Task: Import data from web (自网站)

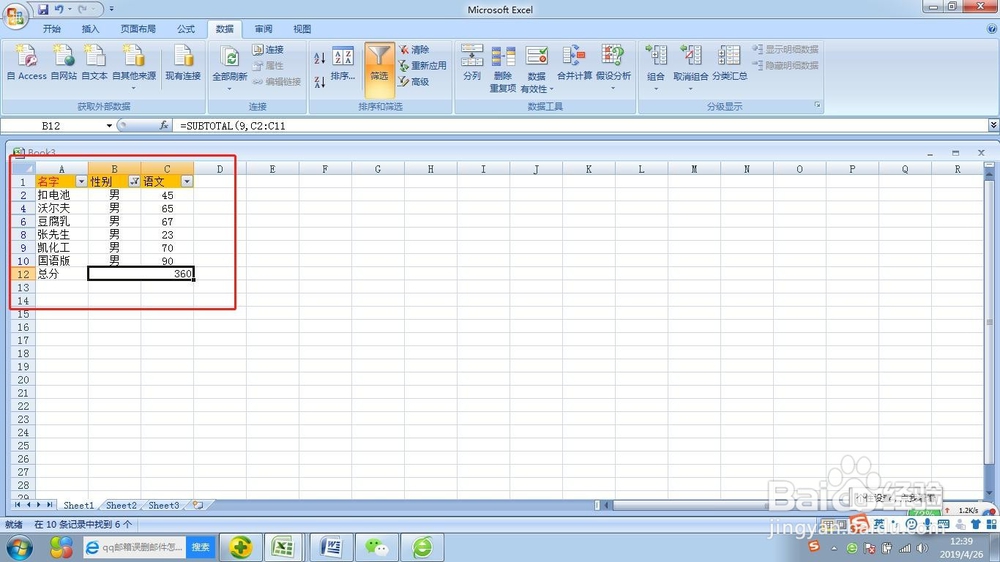Action: [64, 63]
